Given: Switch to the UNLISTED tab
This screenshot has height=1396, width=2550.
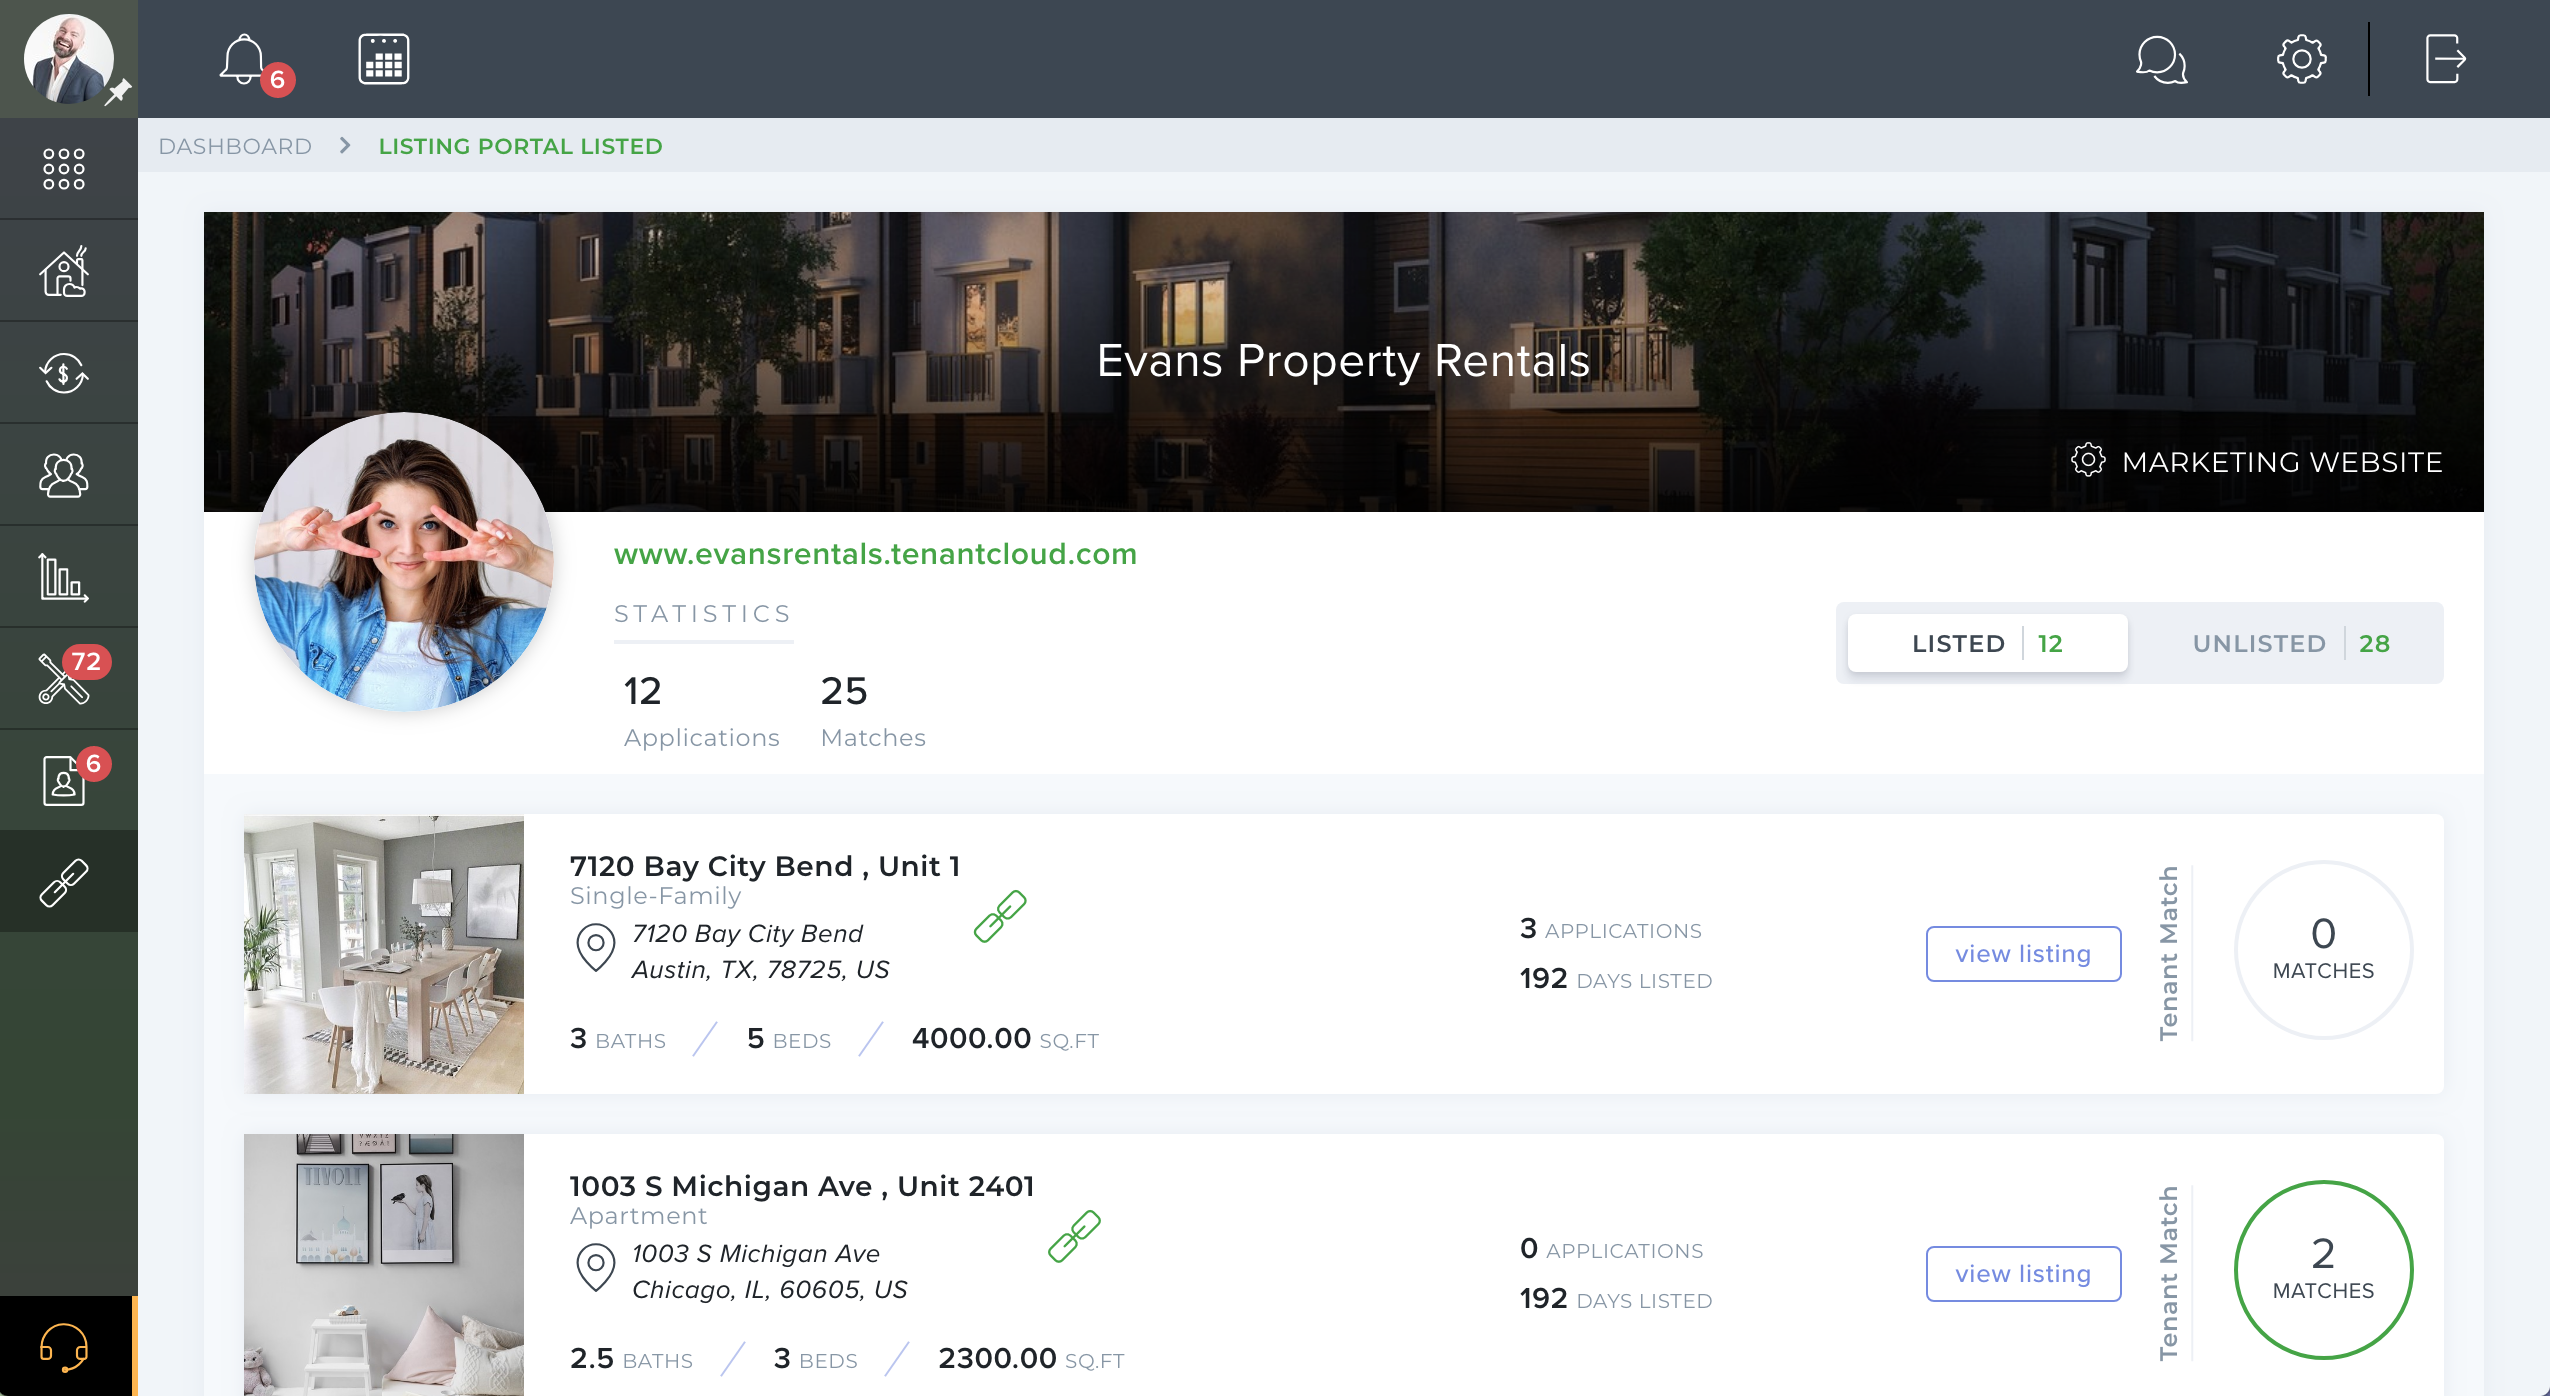Looking at the screenshot, I should [x=2291, y=643].
